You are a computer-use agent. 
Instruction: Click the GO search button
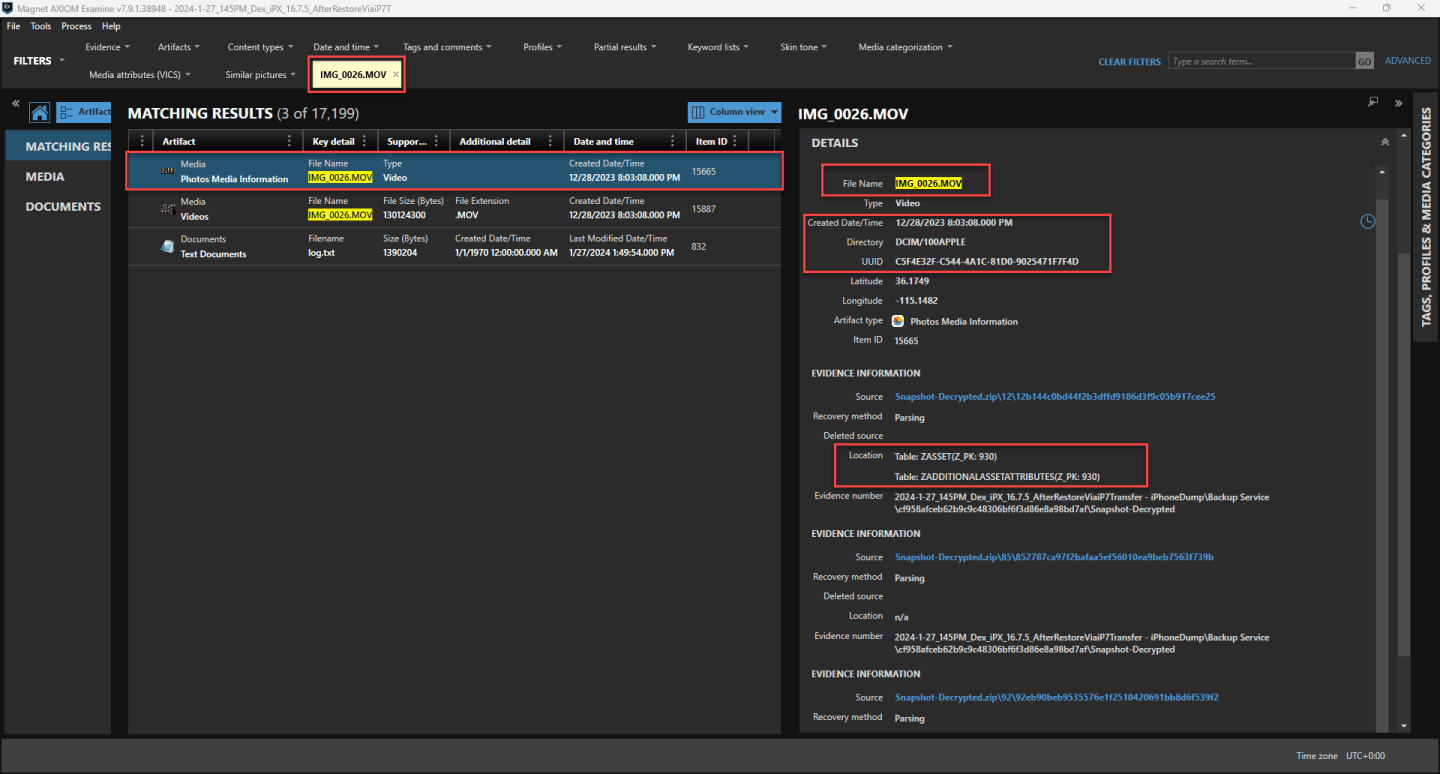pyautogui.click(x=1364, y=61)
